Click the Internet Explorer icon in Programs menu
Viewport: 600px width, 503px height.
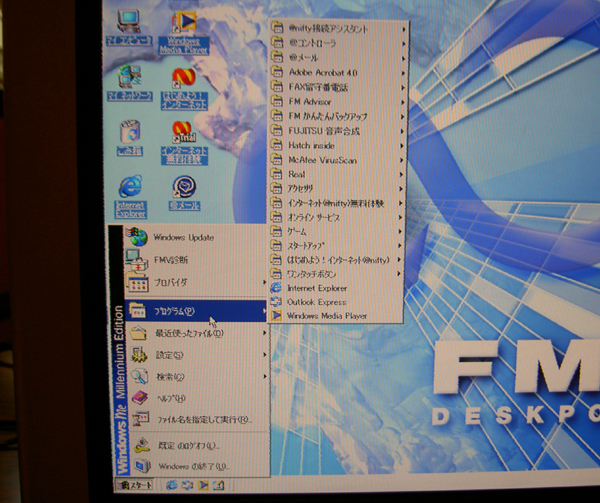[276, 288]
